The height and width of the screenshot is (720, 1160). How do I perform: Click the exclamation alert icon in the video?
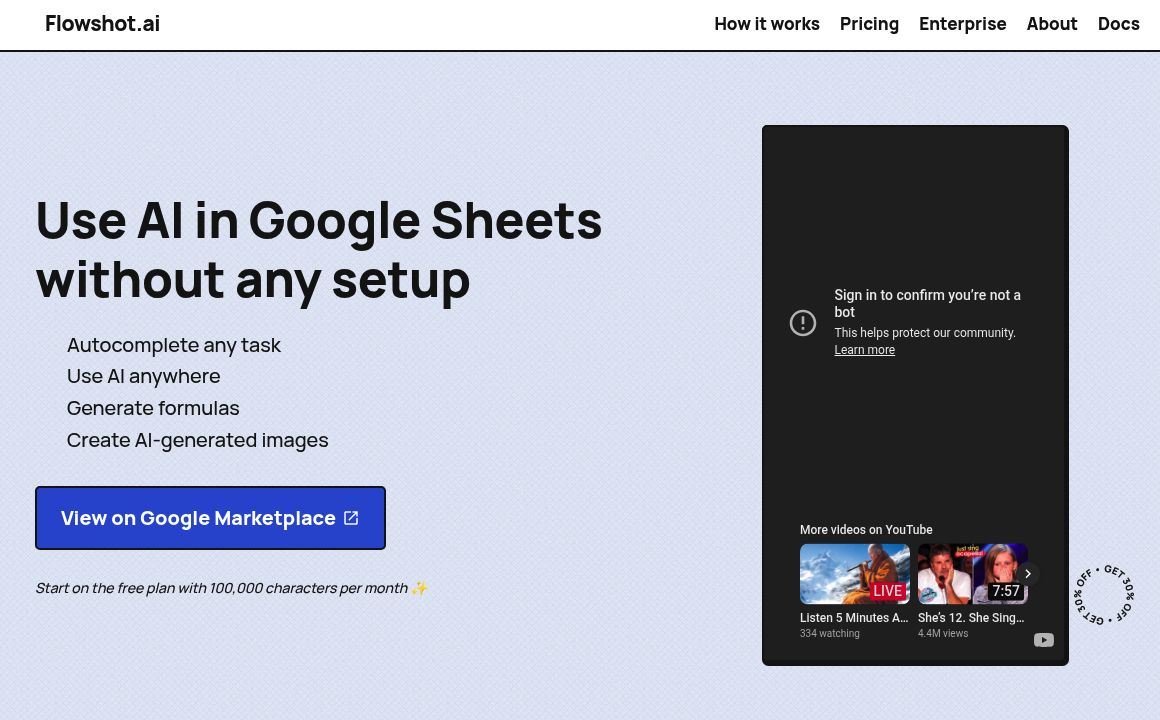pos(803,323)
